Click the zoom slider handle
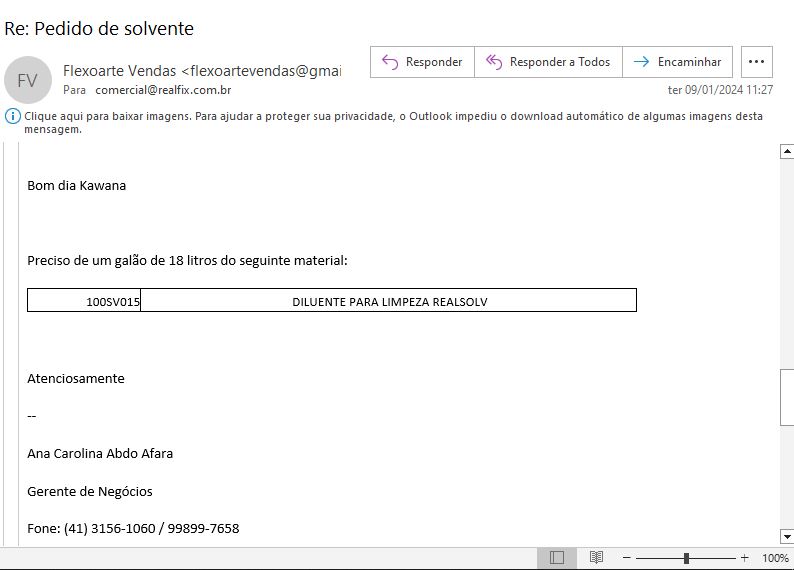The width and height of the screenshot is (794, 570). pos(686,558)
